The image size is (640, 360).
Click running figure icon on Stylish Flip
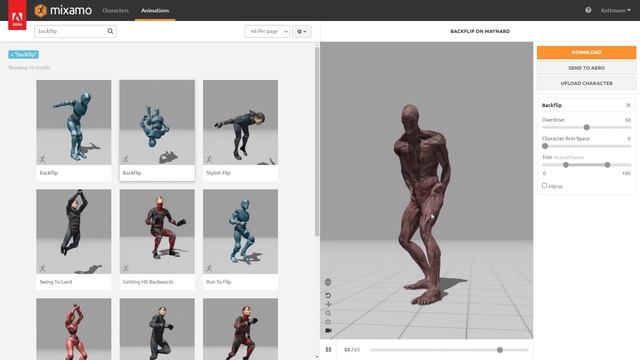tap(209, 159)
